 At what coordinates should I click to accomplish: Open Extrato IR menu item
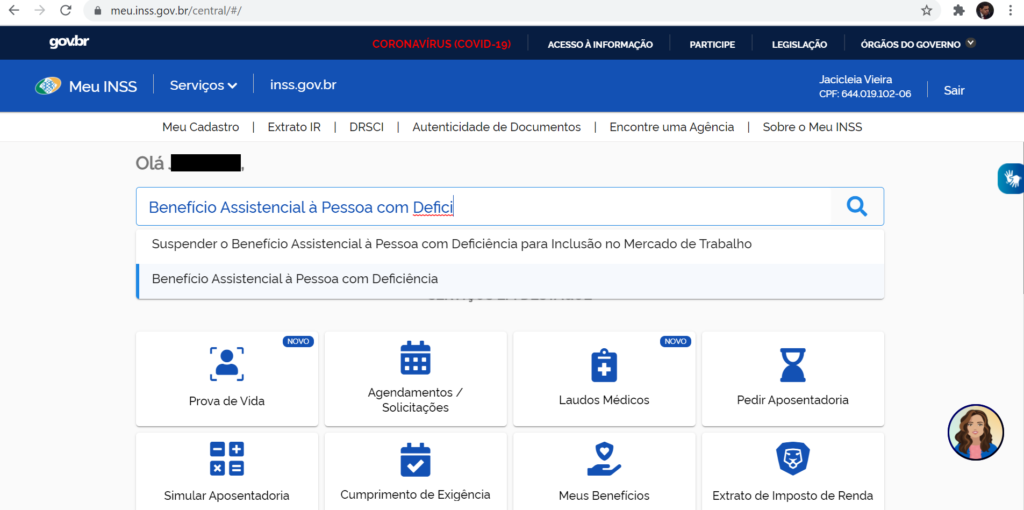coord(294,127)
